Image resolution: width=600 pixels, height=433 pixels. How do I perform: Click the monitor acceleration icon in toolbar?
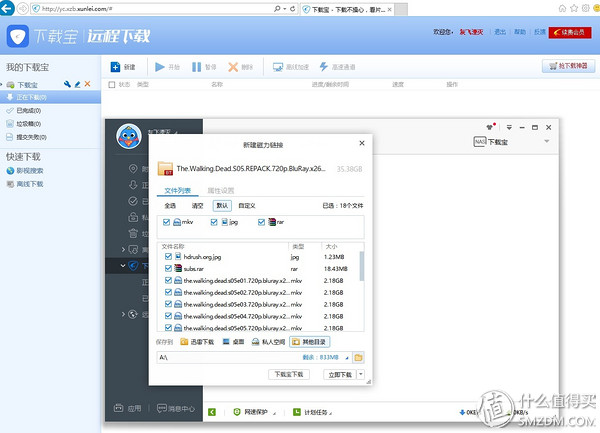click(x=278, y=67)
